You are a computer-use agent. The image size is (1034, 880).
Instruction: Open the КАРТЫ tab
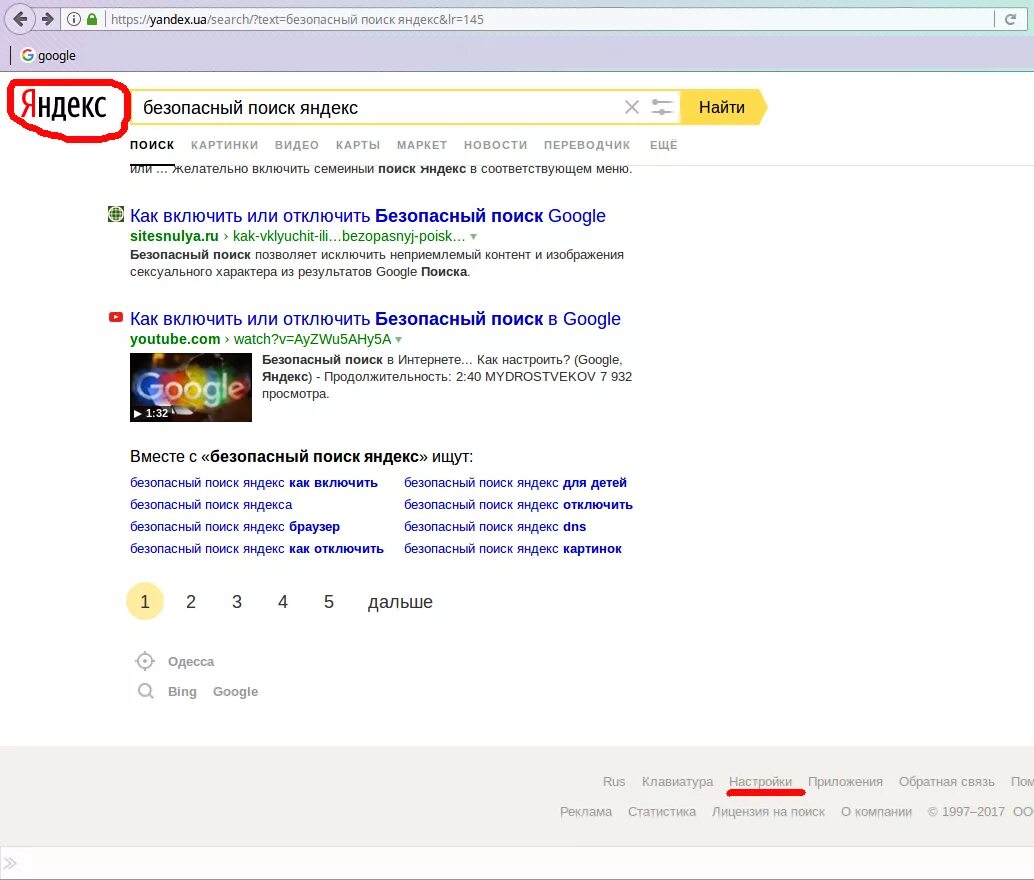pyautogui.click(x=358, y=145)
